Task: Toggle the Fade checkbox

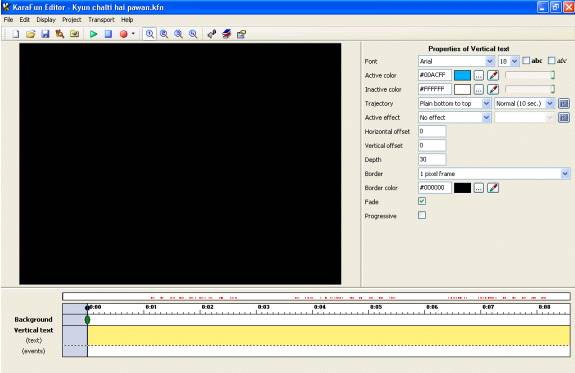Action: tap(422, 201)
